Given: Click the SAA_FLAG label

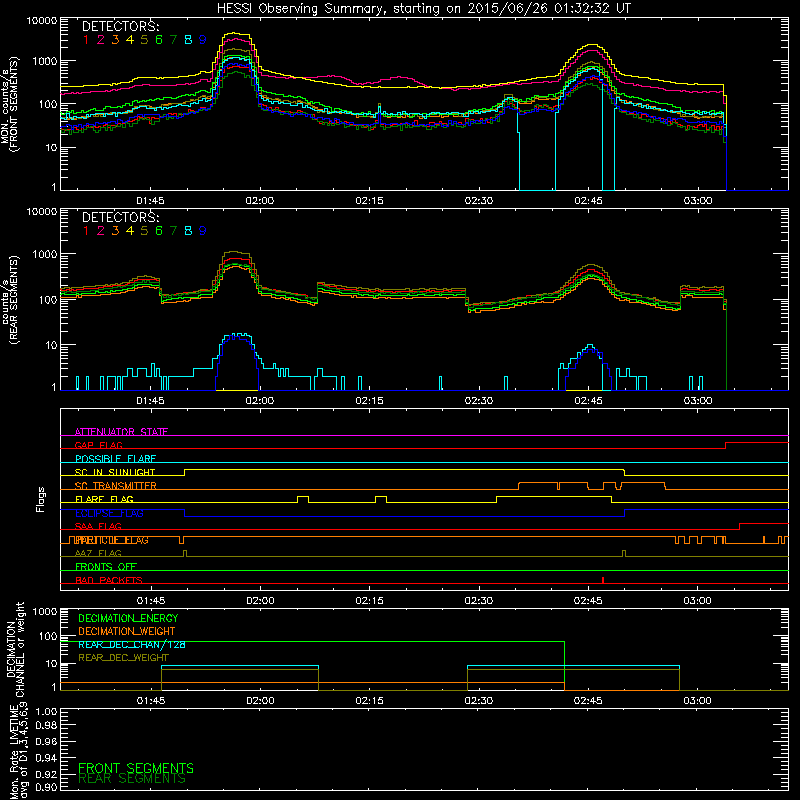Looking at the screenshot, I should (98, 526).
